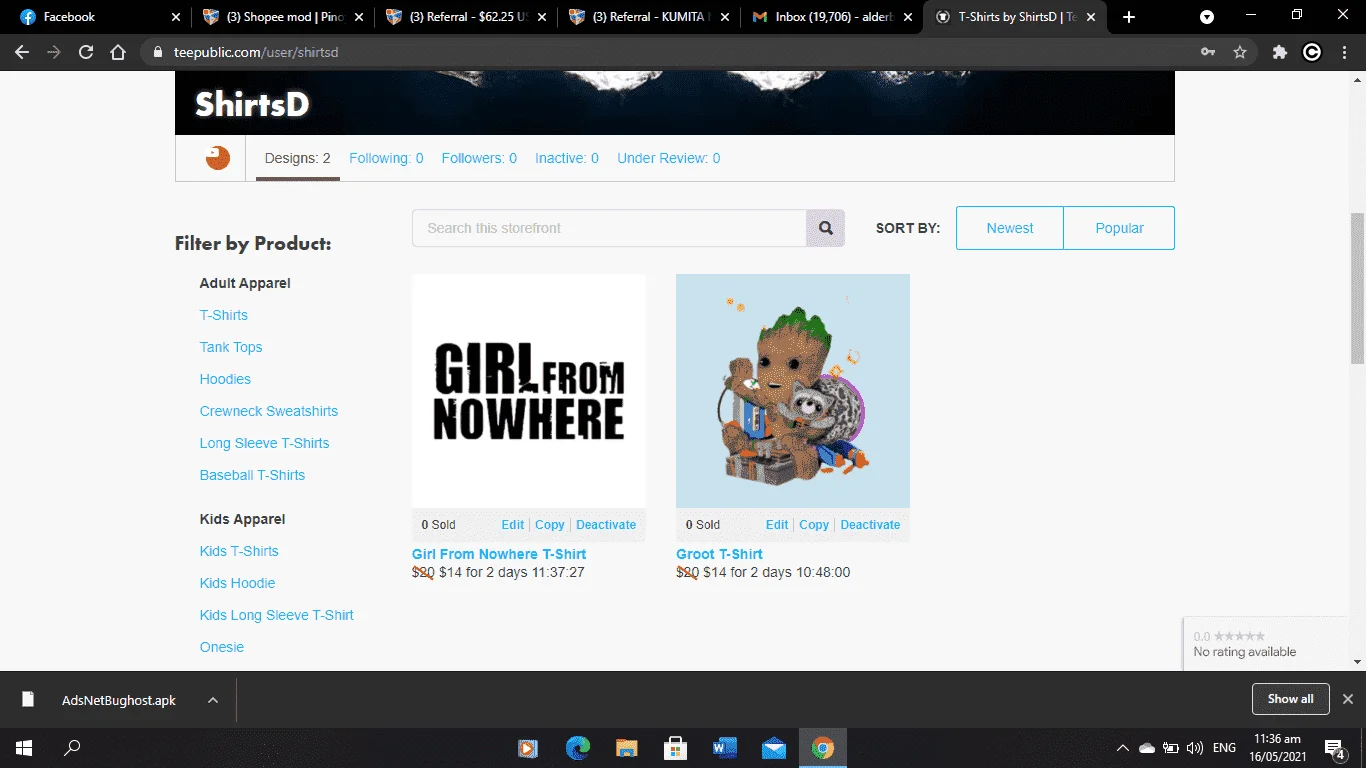Image resolution: width=1366 pixels, height=768 pixels.
Task: Check the battery status icon
Action: [1171, 748]
